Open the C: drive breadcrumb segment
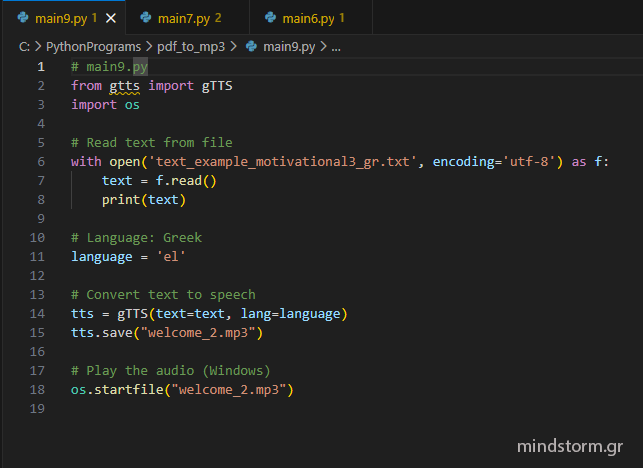643x468 pixels. pyautogui.click(x=23, y=46)
